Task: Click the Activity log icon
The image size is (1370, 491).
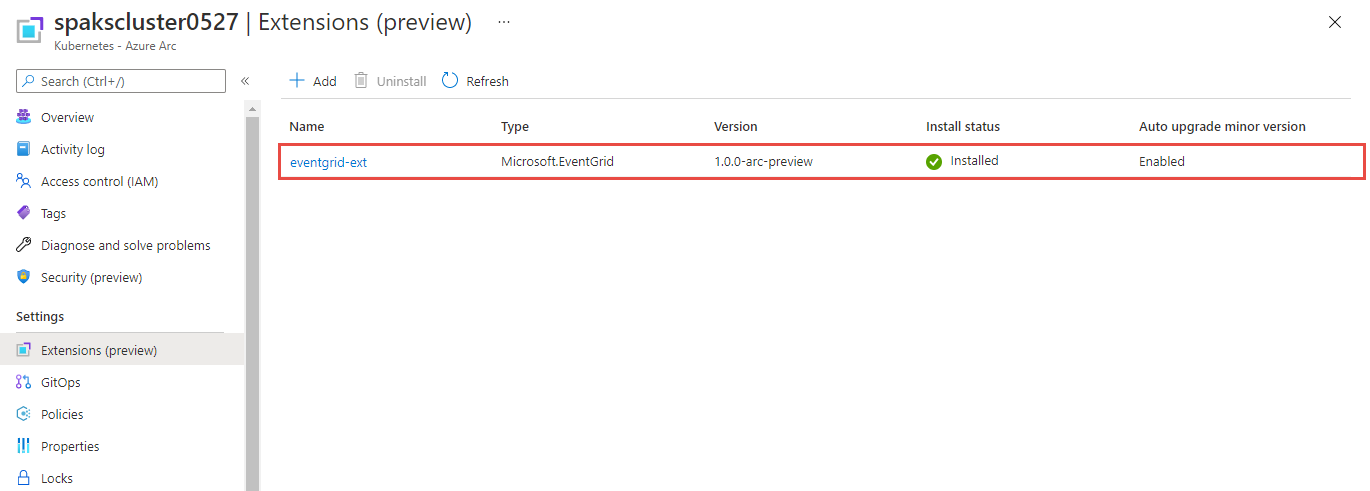Action: [24, 150]
